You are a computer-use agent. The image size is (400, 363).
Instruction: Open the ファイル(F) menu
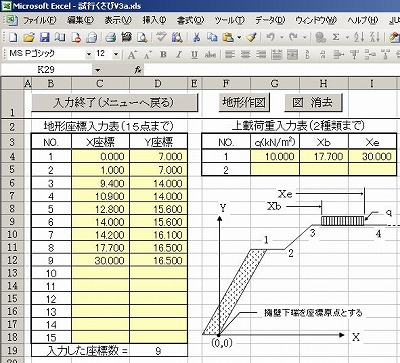click(39, 21)
